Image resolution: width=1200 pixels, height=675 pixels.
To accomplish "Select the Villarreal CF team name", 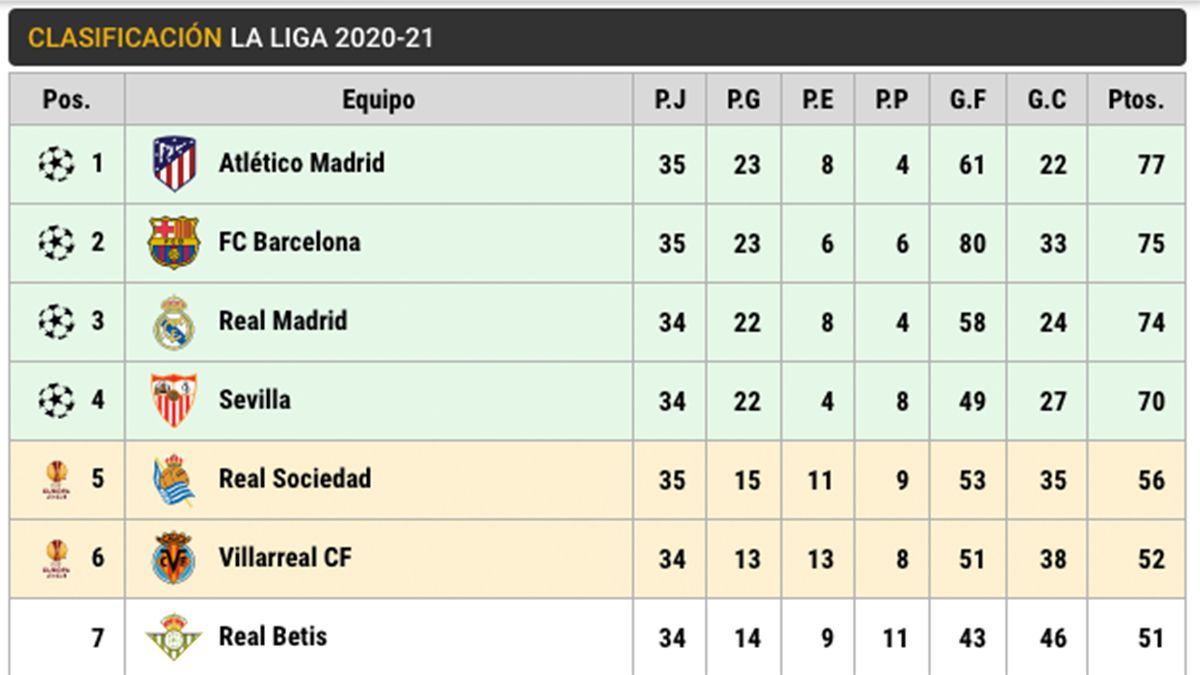I will coord(285,558).
